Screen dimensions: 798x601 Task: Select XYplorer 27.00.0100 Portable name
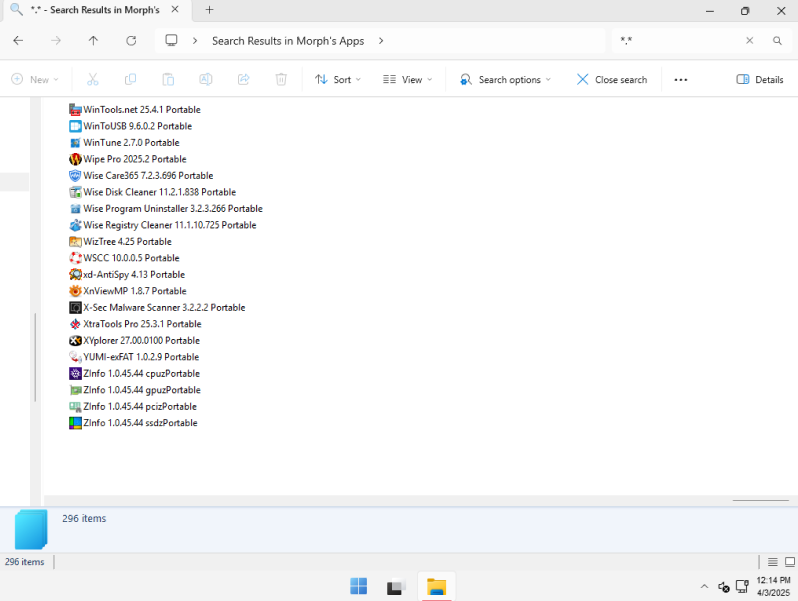(x=141, y=340)
